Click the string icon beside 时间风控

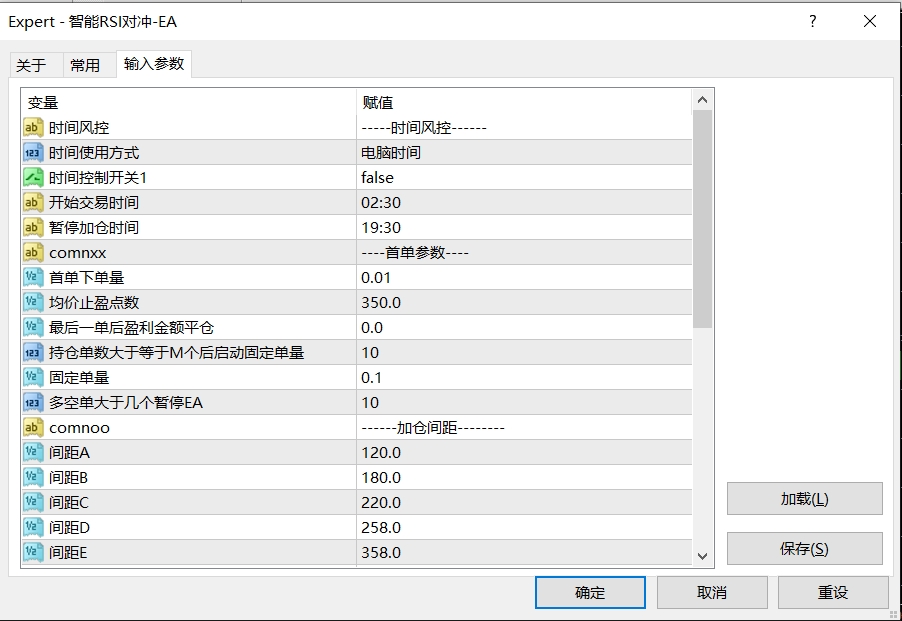pos(33,128)
